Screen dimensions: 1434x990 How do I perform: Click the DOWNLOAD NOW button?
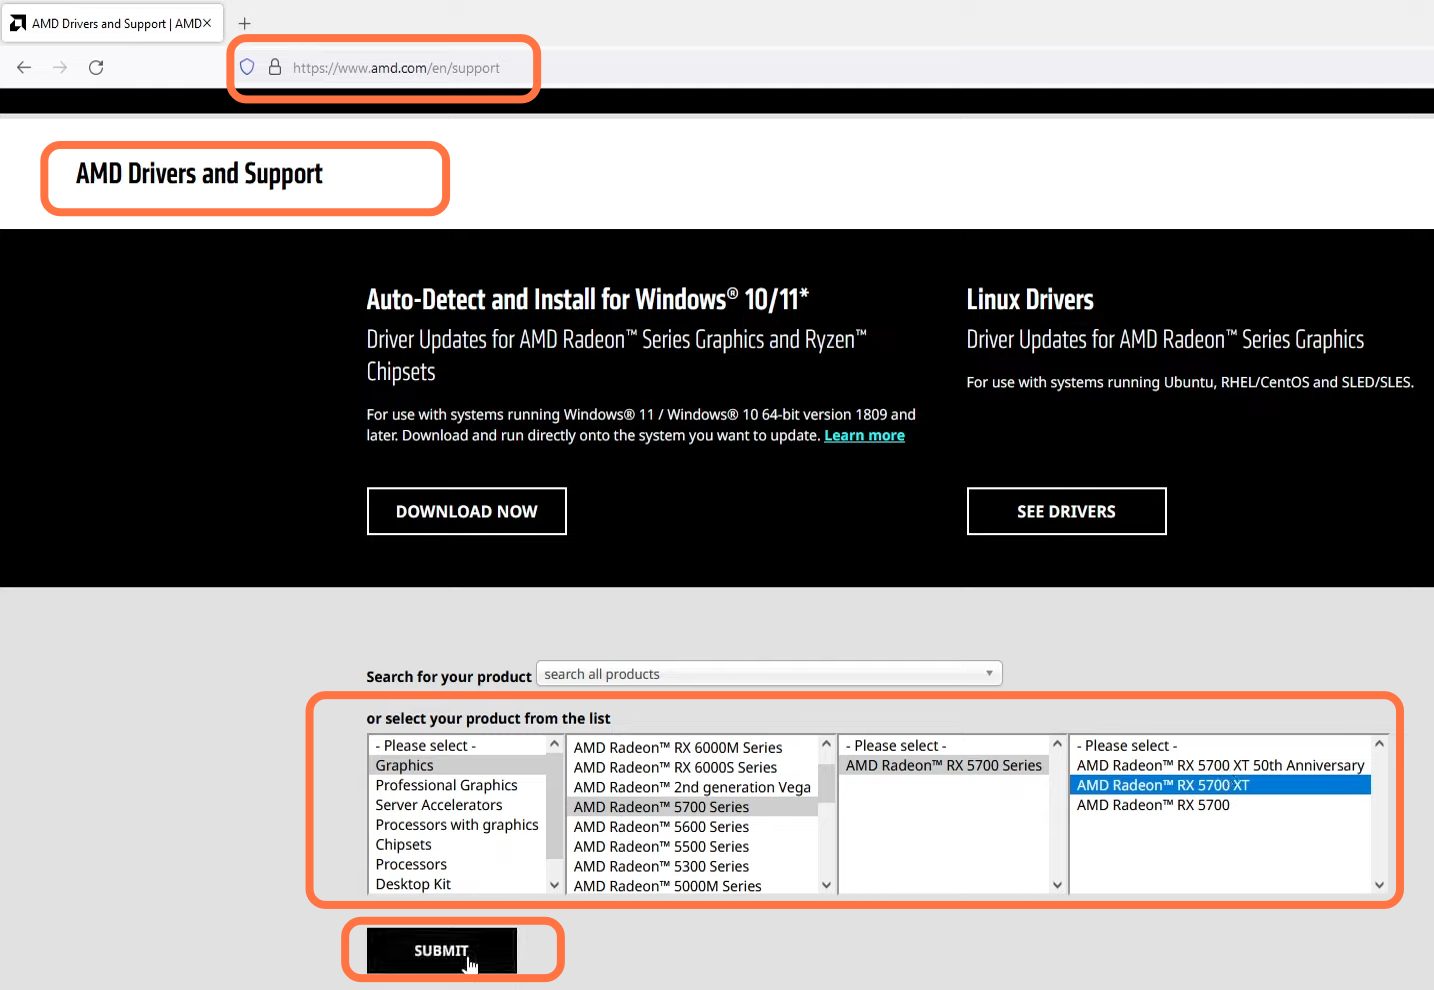pyautogui.click(x=467, y=511)
